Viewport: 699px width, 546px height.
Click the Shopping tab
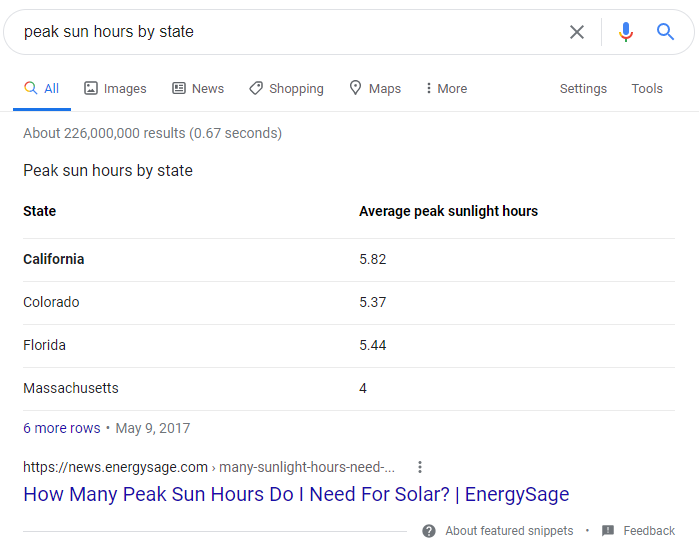[x=286, y=89]
